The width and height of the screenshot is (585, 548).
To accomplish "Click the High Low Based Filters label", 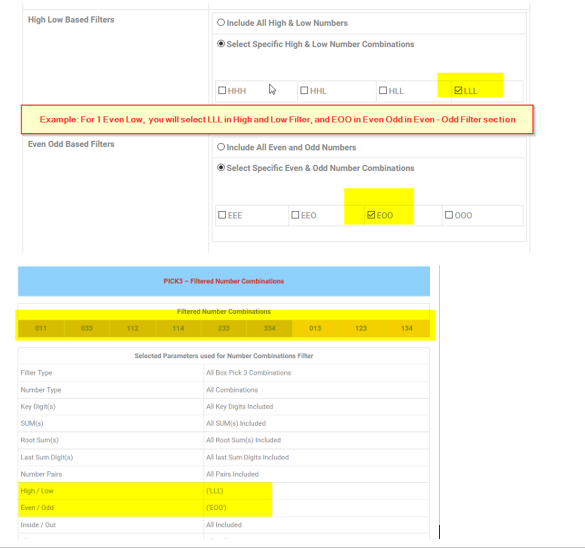I will pos(71,20).
